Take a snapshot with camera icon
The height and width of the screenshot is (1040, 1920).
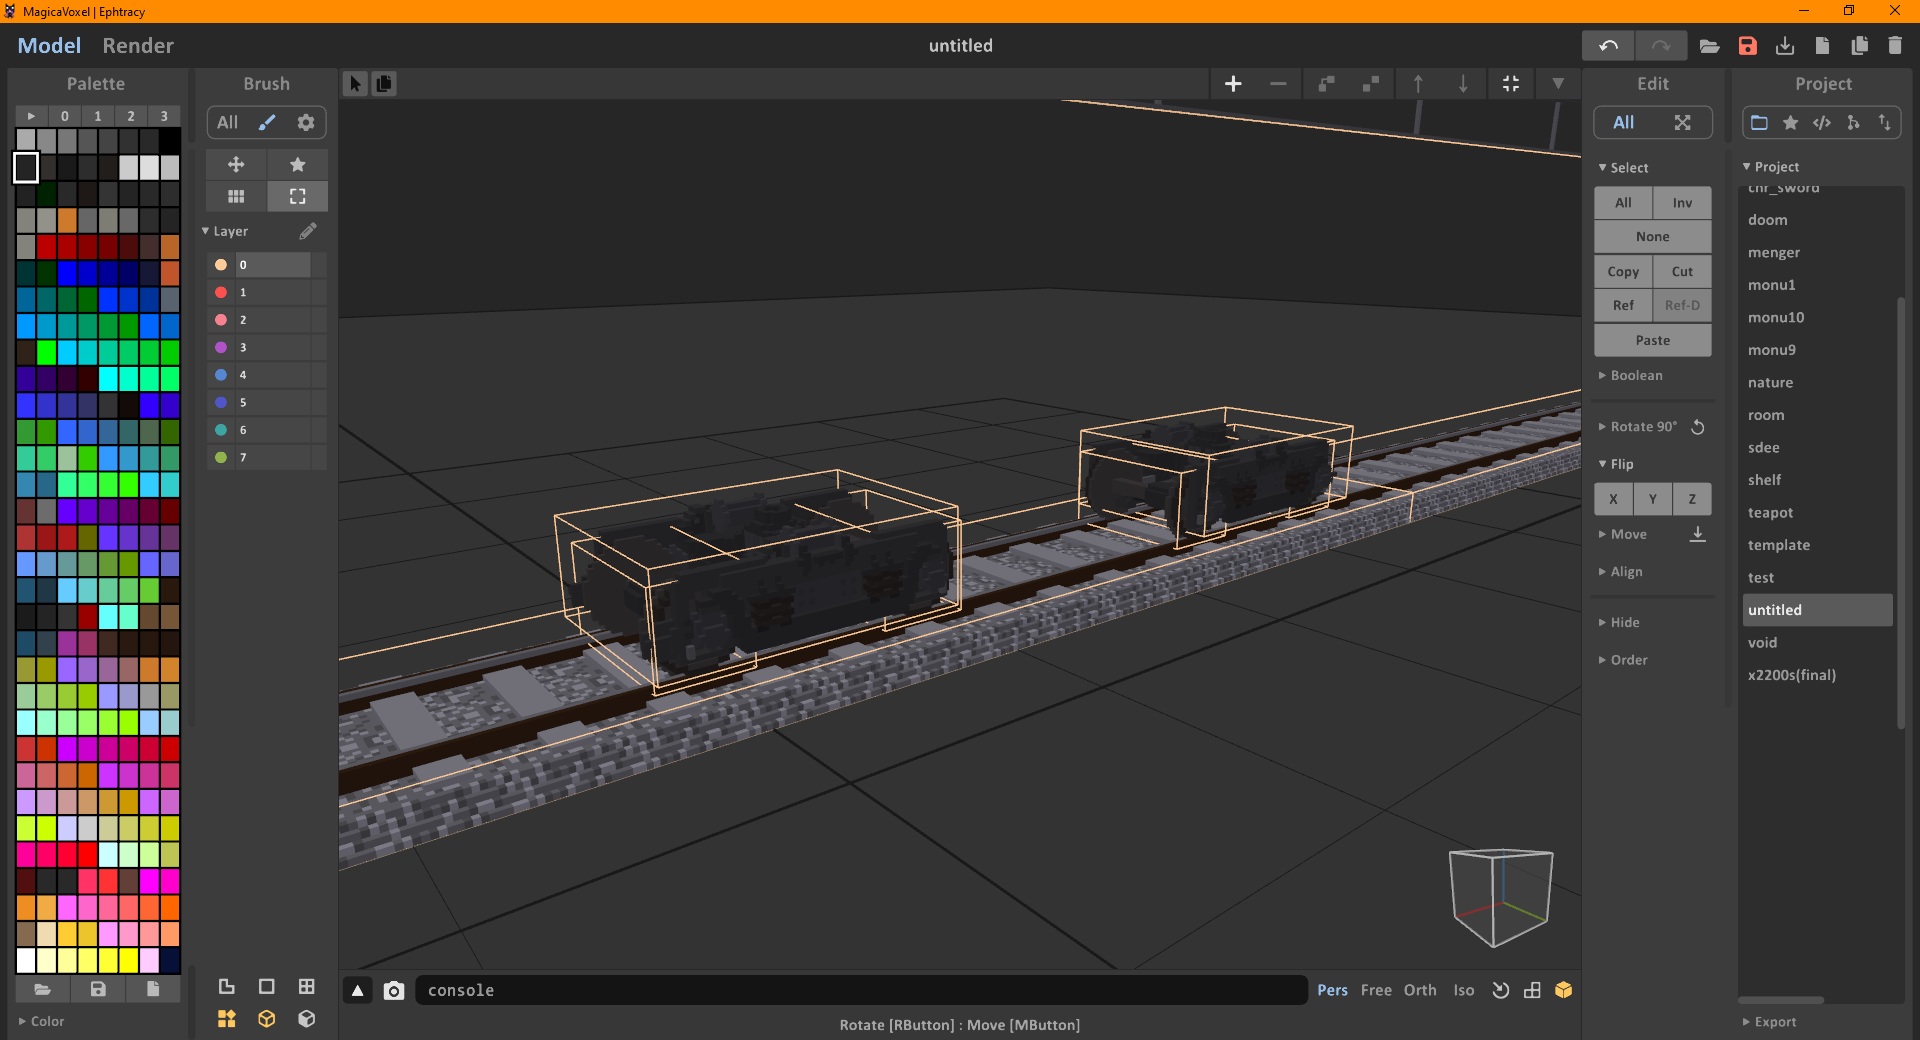[394, 990]
